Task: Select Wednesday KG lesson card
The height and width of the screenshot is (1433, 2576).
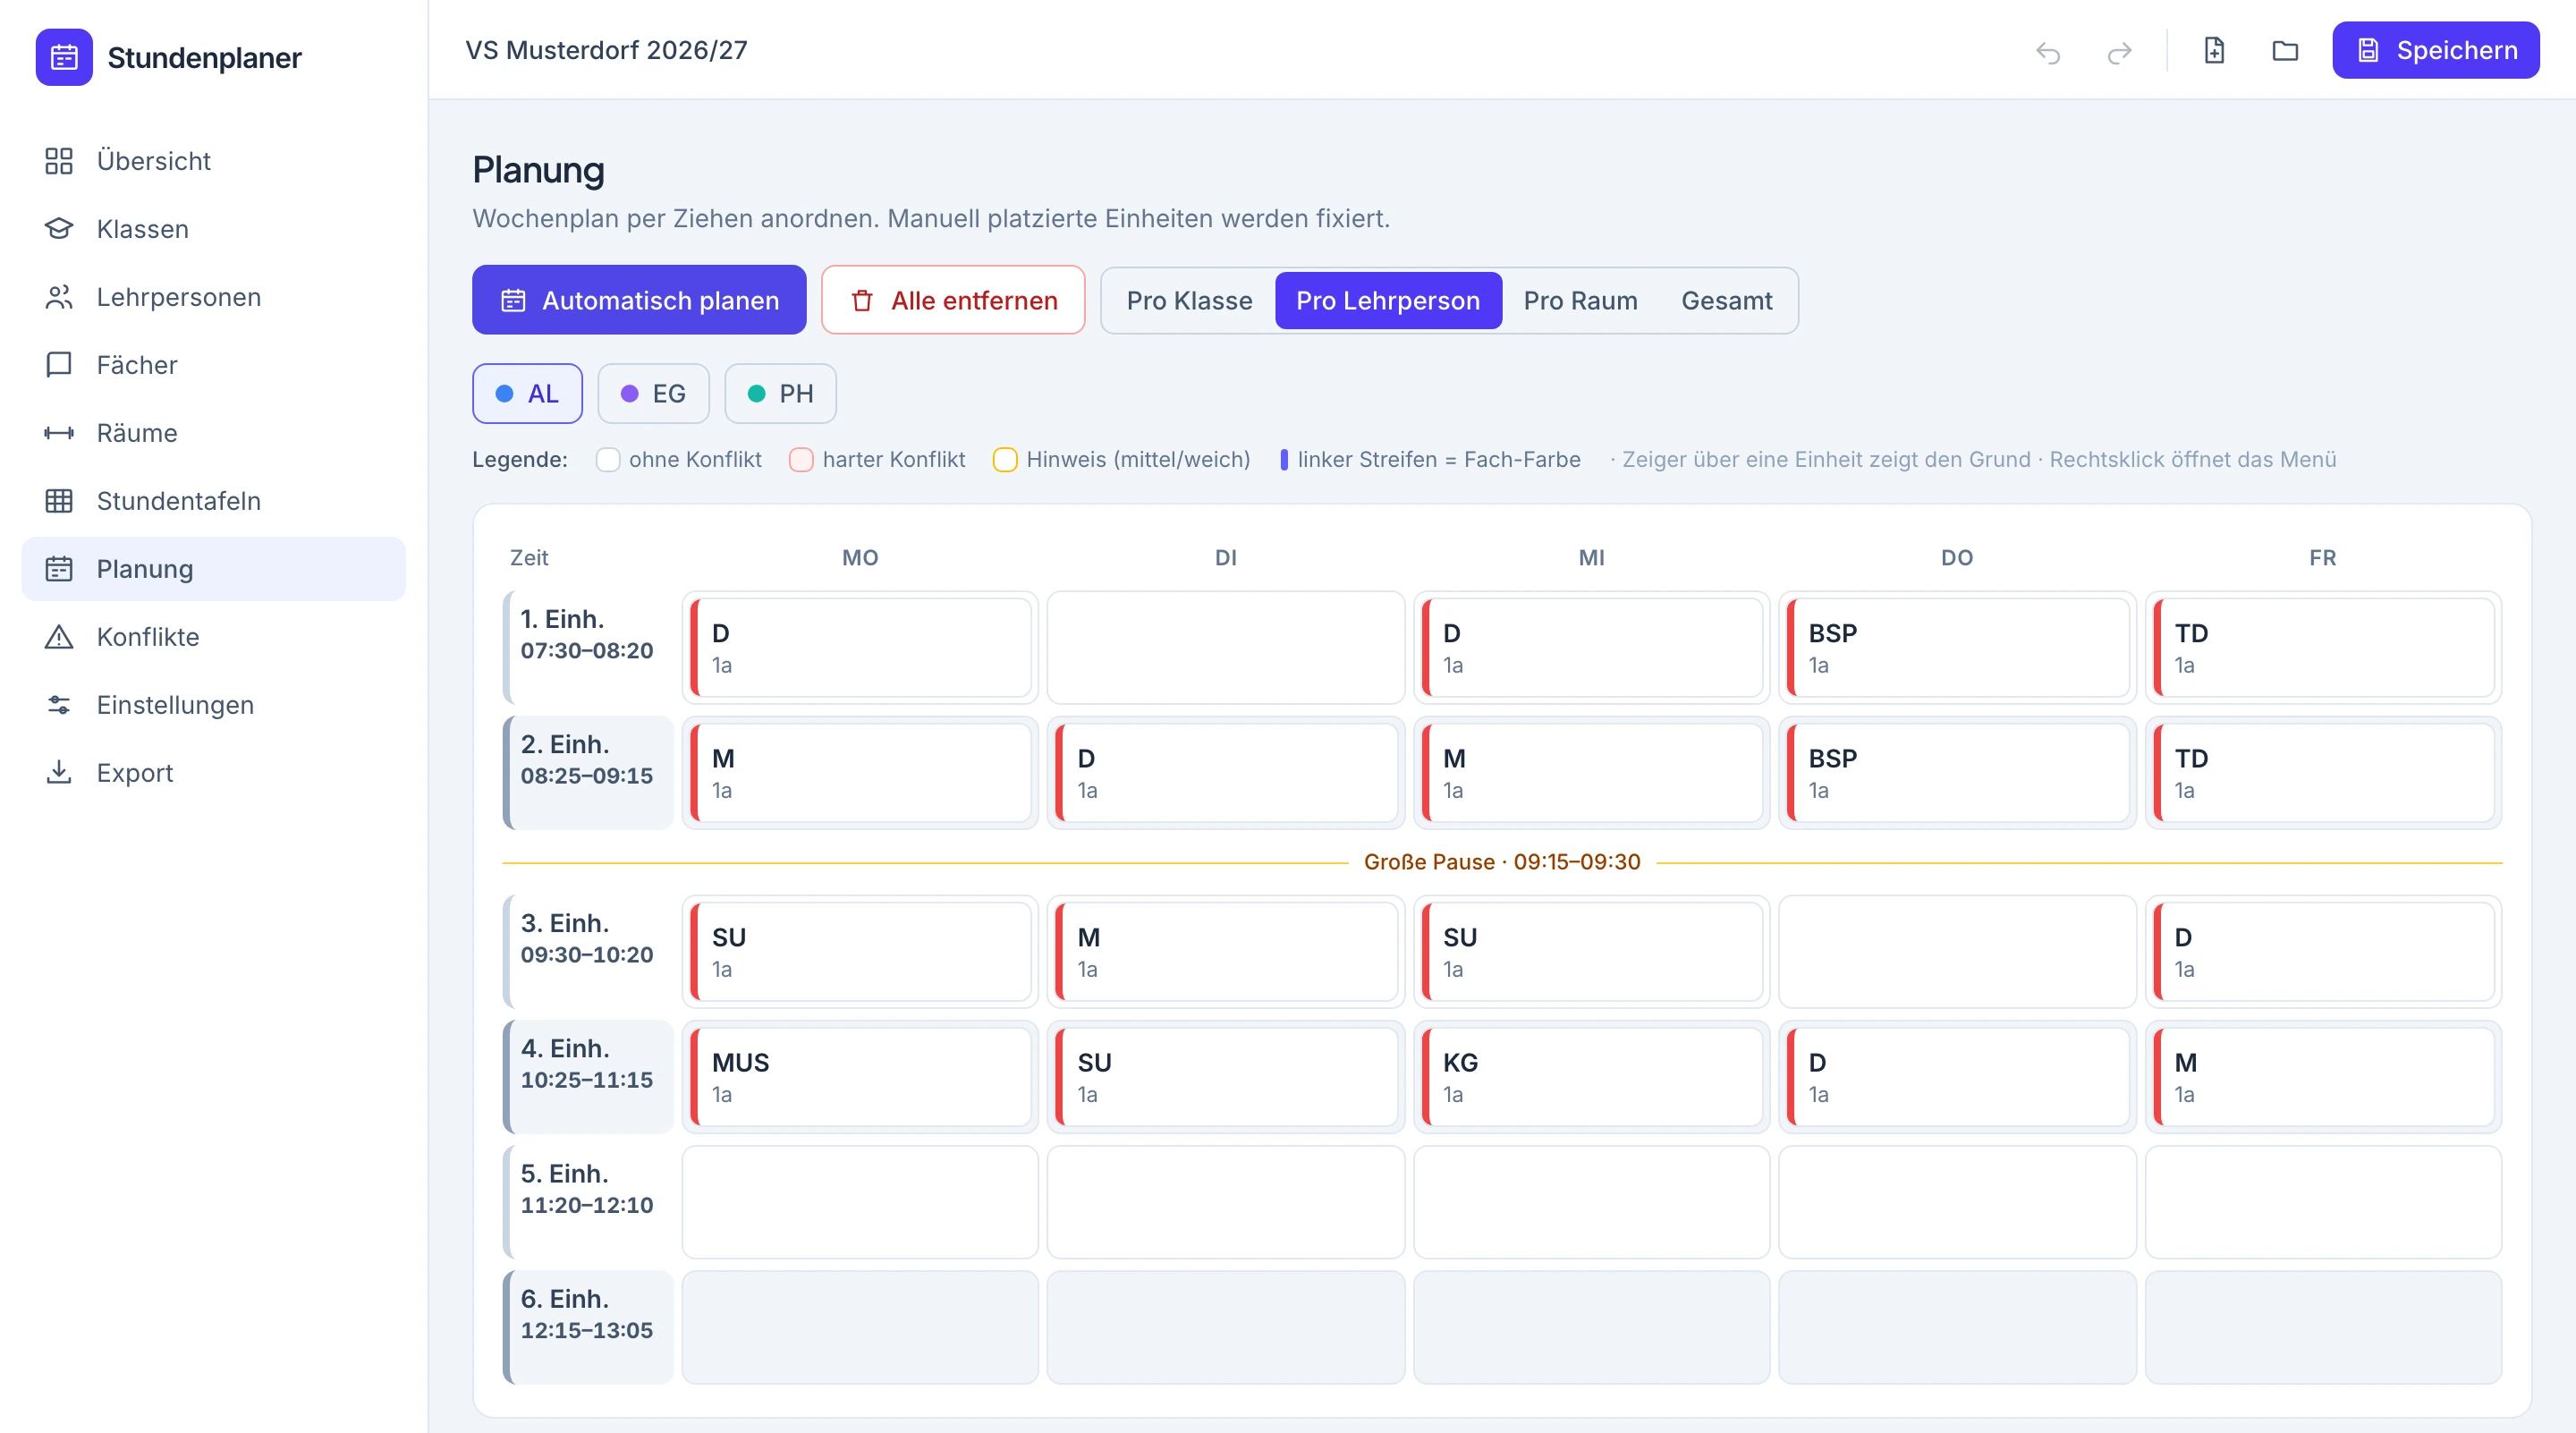Action: [x=1591, y=1077]
